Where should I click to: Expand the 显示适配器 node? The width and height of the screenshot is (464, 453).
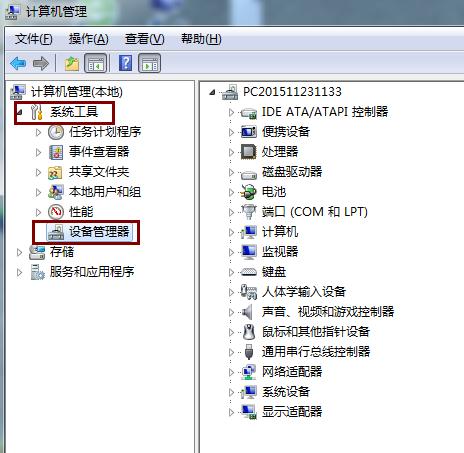(231, 412)
